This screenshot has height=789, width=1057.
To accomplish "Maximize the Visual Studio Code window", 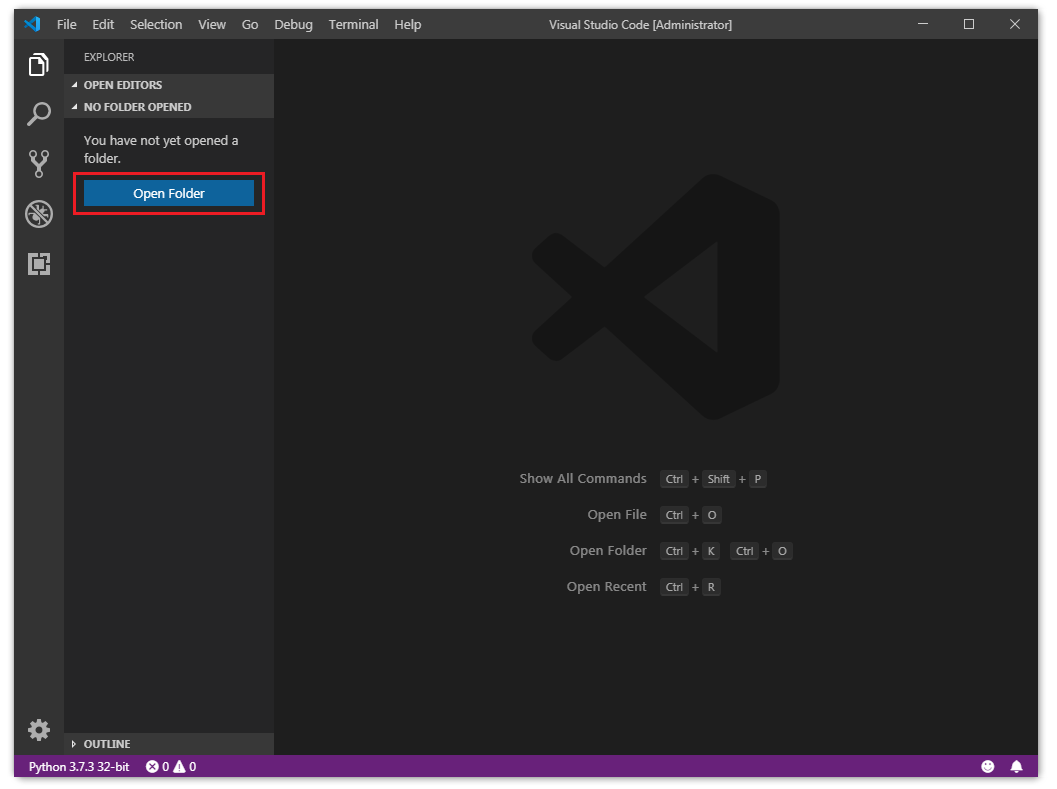I will [x=969, y=24].
